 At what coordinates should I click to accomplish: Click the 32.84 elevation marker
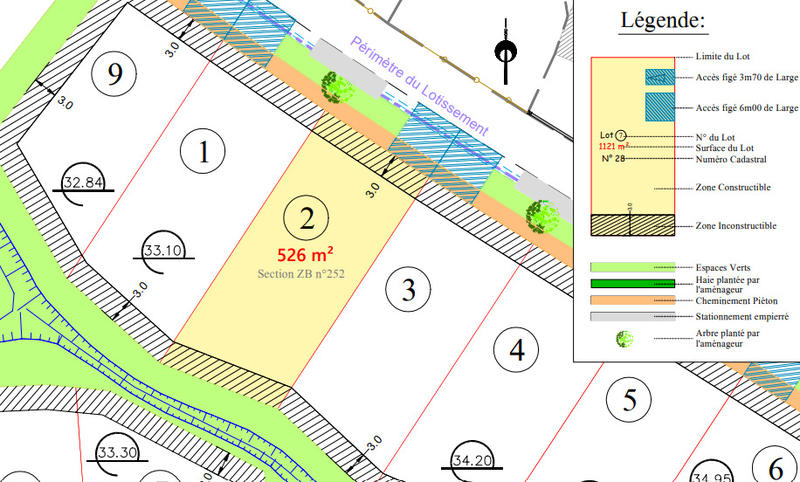tap(84, 182)
